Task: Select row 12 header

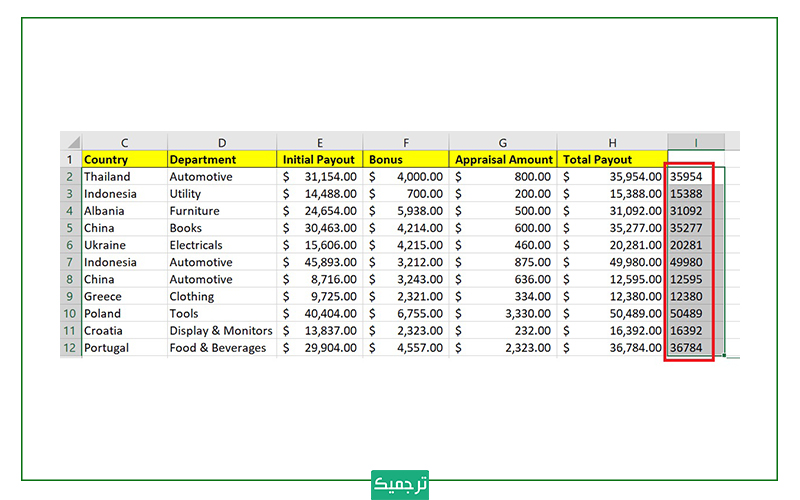Action: tap(70, 348)
